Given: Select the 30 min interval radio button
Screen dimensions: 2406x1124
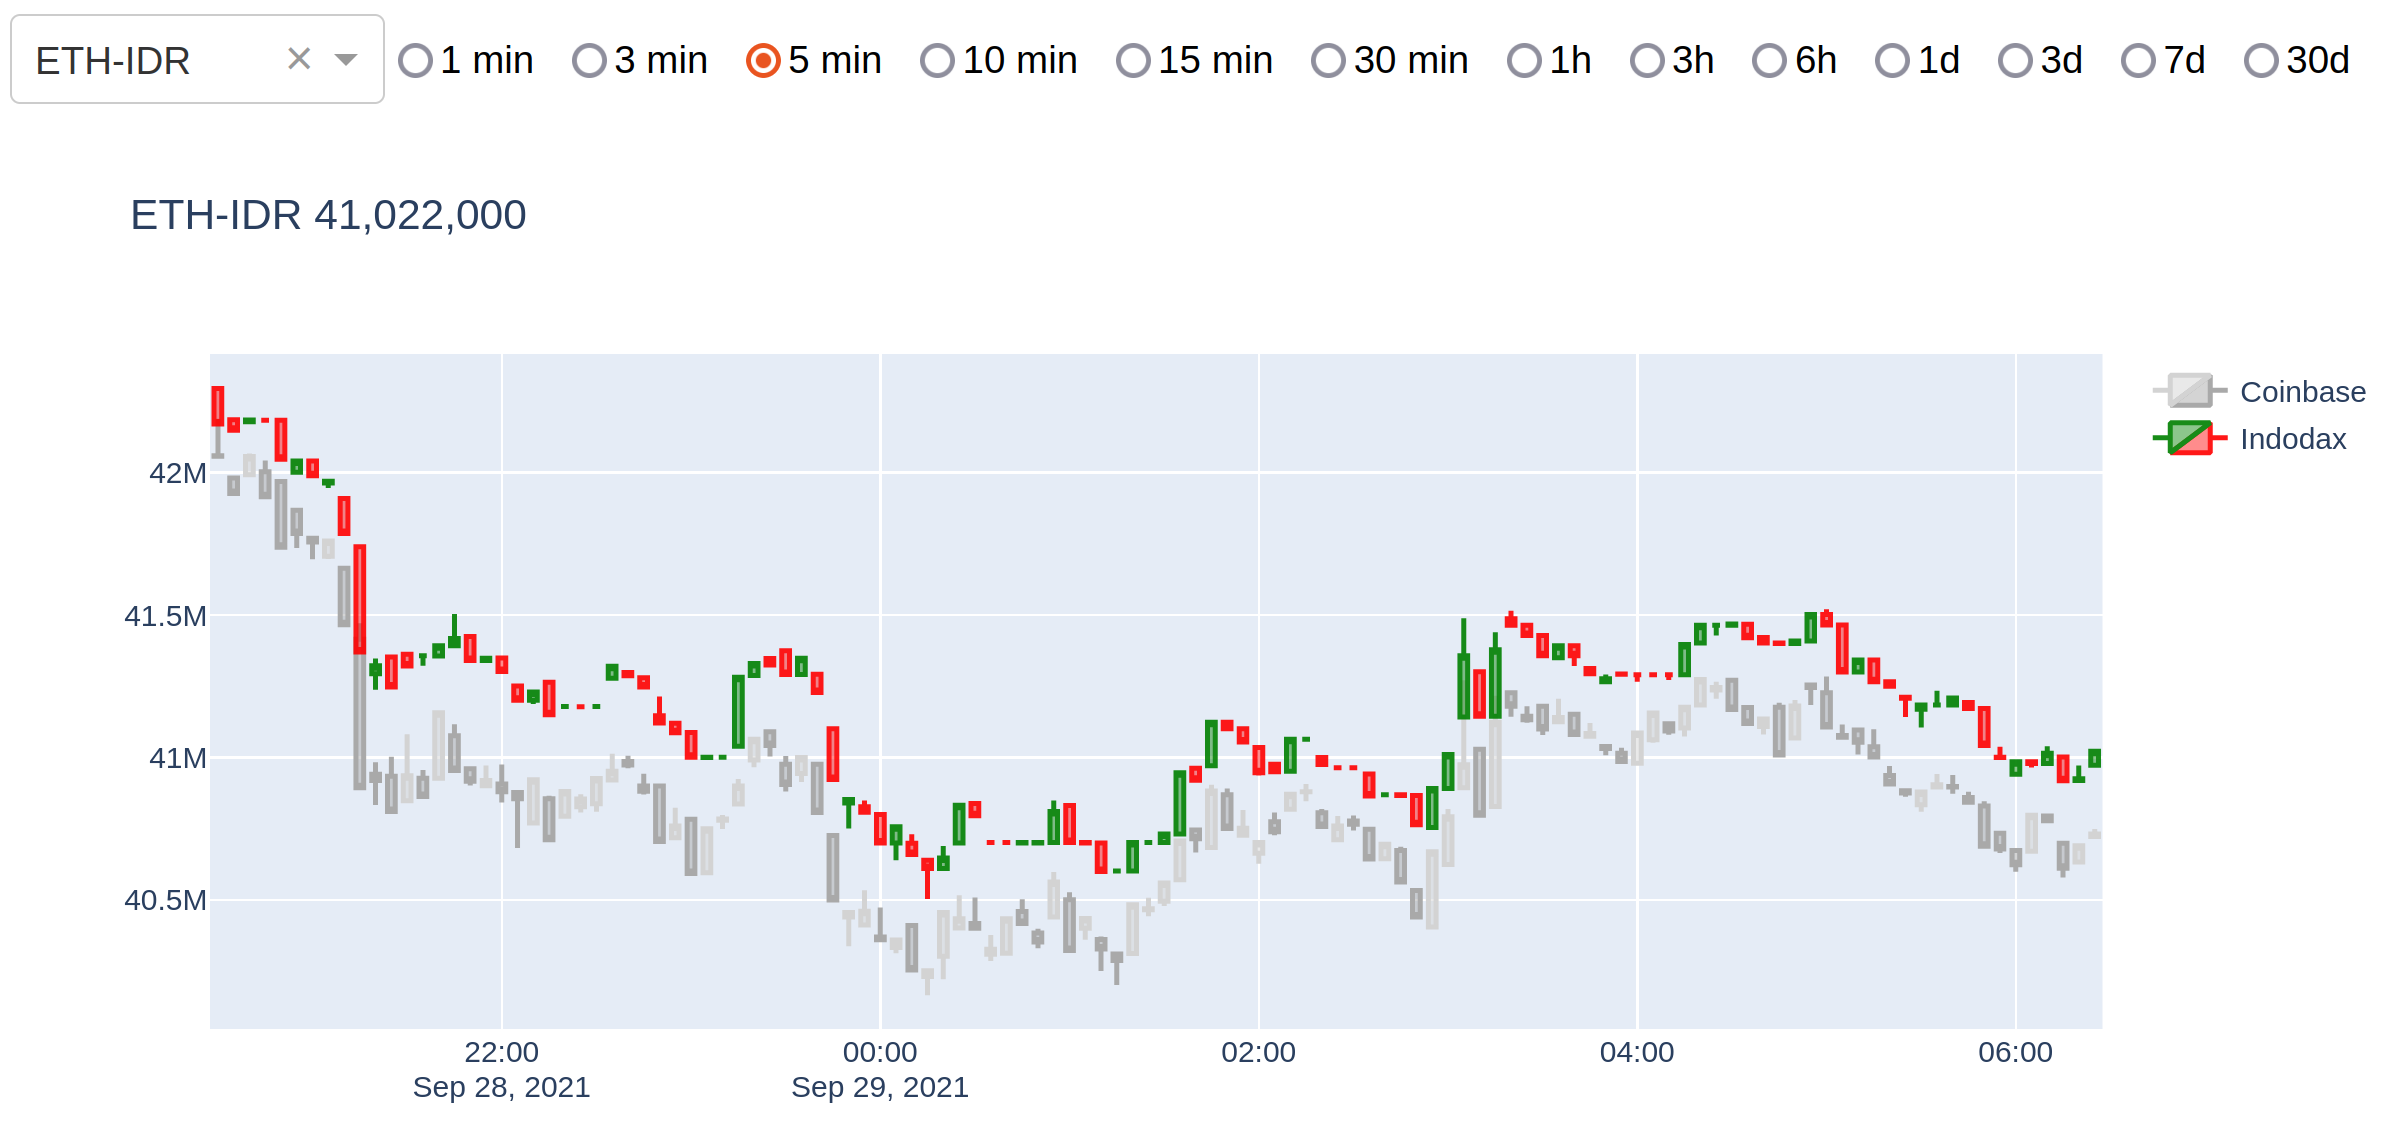Looking at the screenshot, I should click(1328, 61).
